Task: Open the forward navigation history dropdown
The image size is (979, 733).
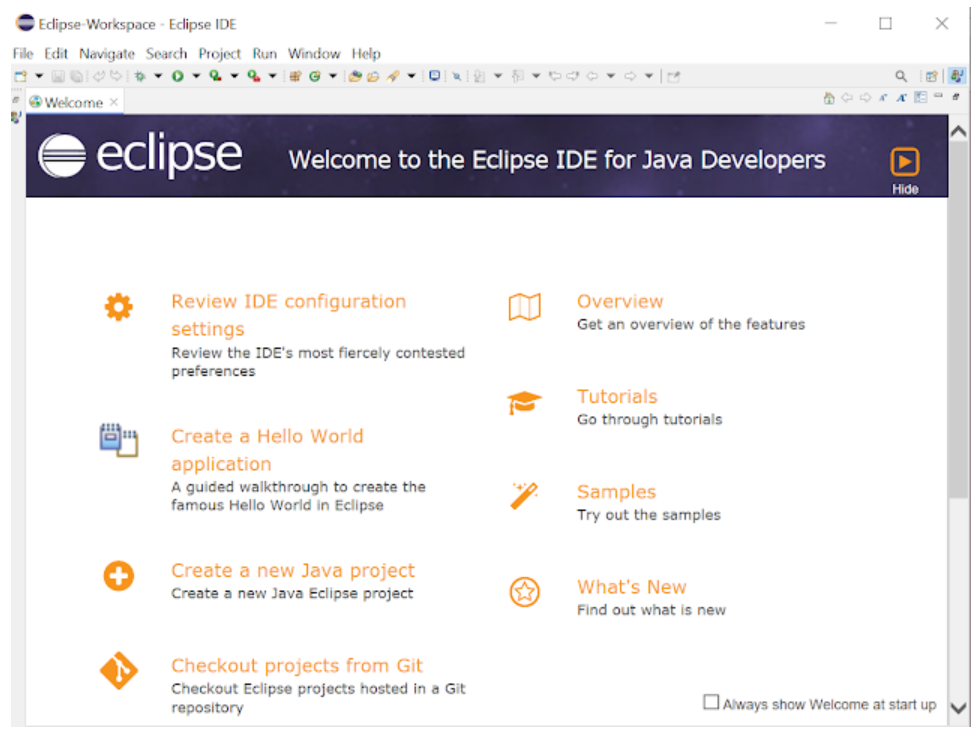Action: (x=649, y=76)
